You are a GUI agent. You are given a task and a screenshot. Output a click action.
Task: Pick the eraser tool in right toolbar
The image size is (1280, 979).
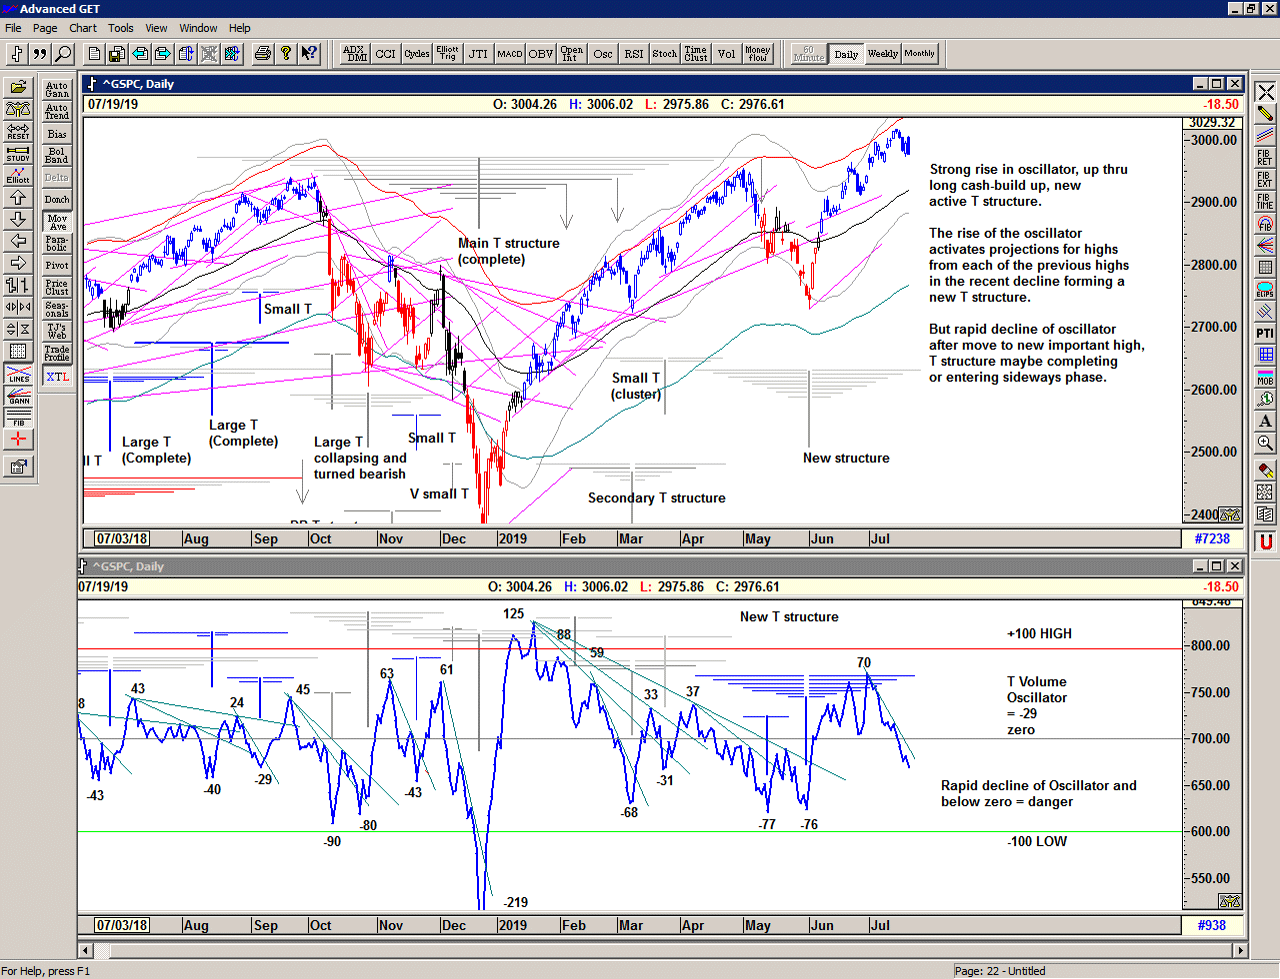[x=1265, y=470]
